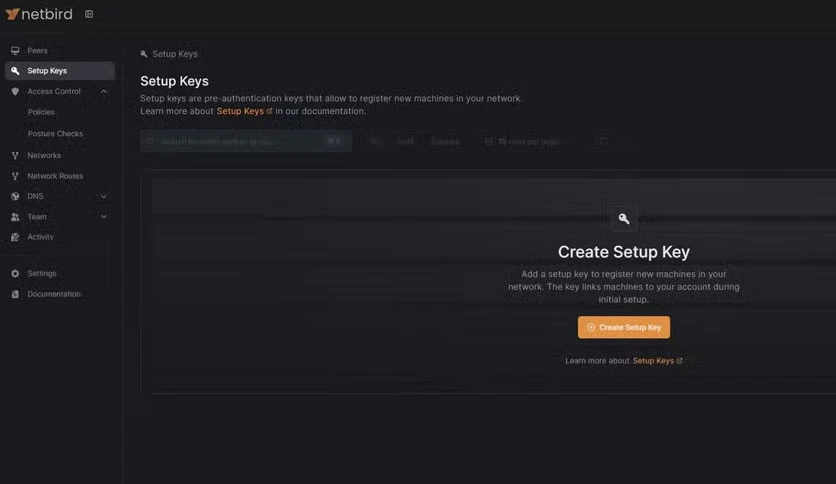Click the Networks branch icon
This screenshot has width=836, height=484.
15,156
